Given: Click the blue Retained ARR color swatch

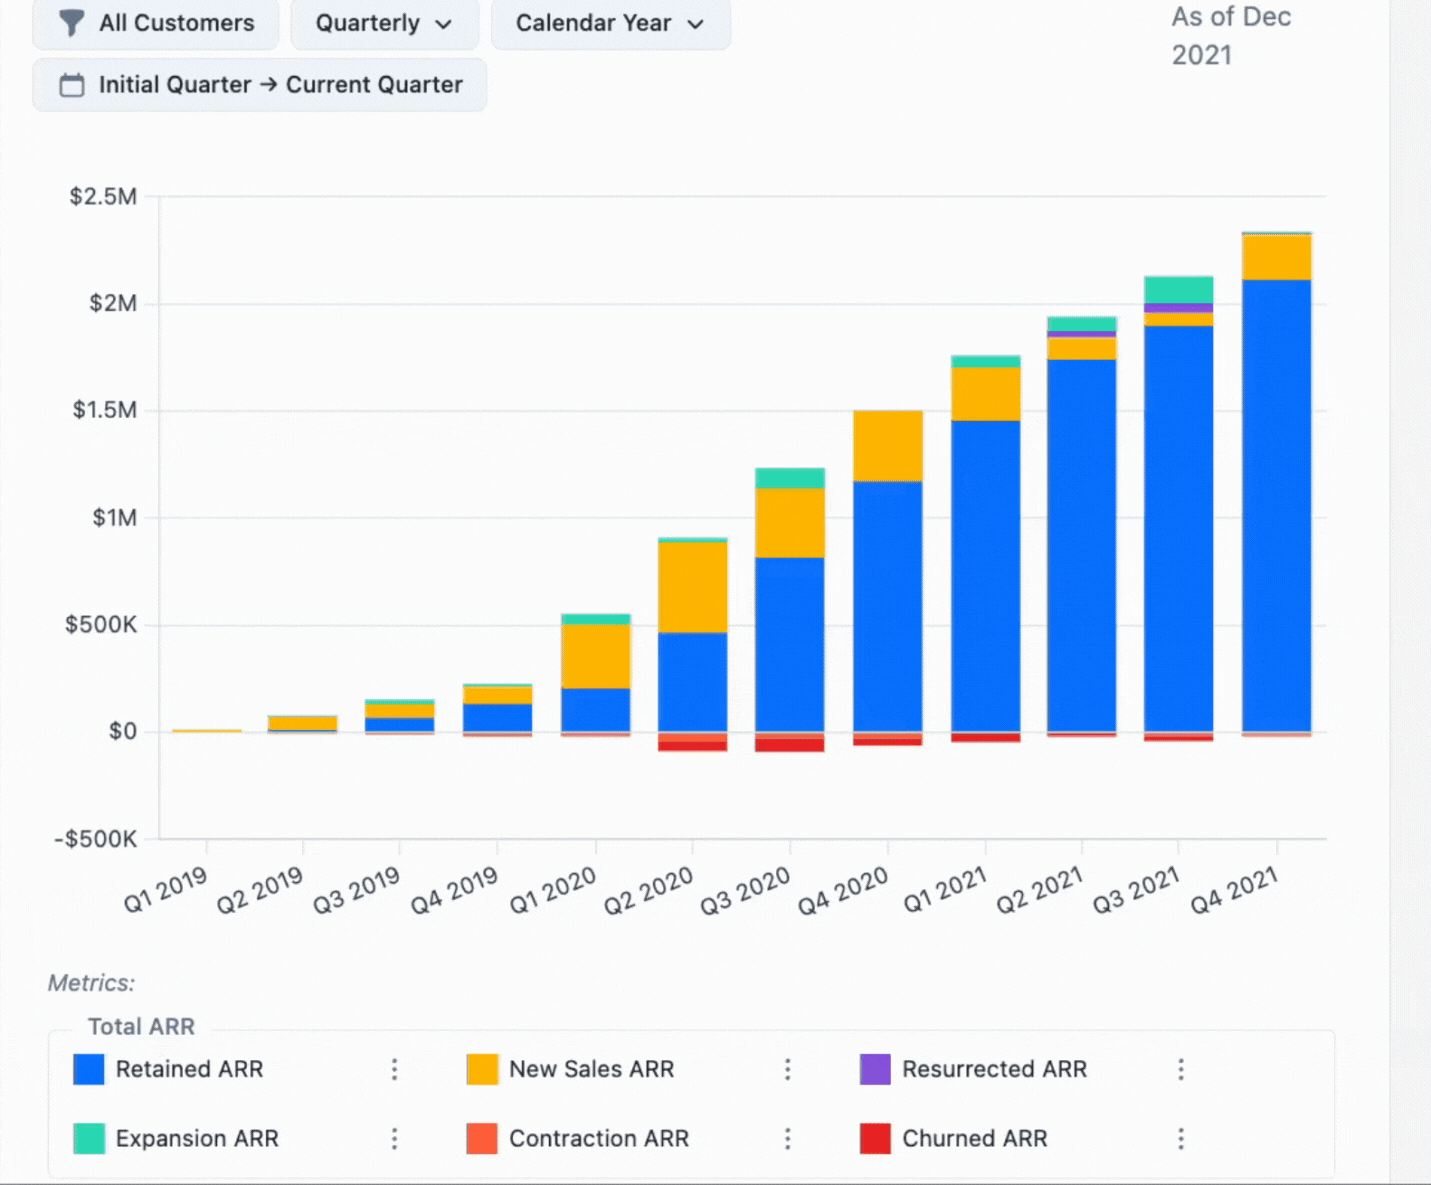Looking at the screenshot, I should (x=89, y=1070).
